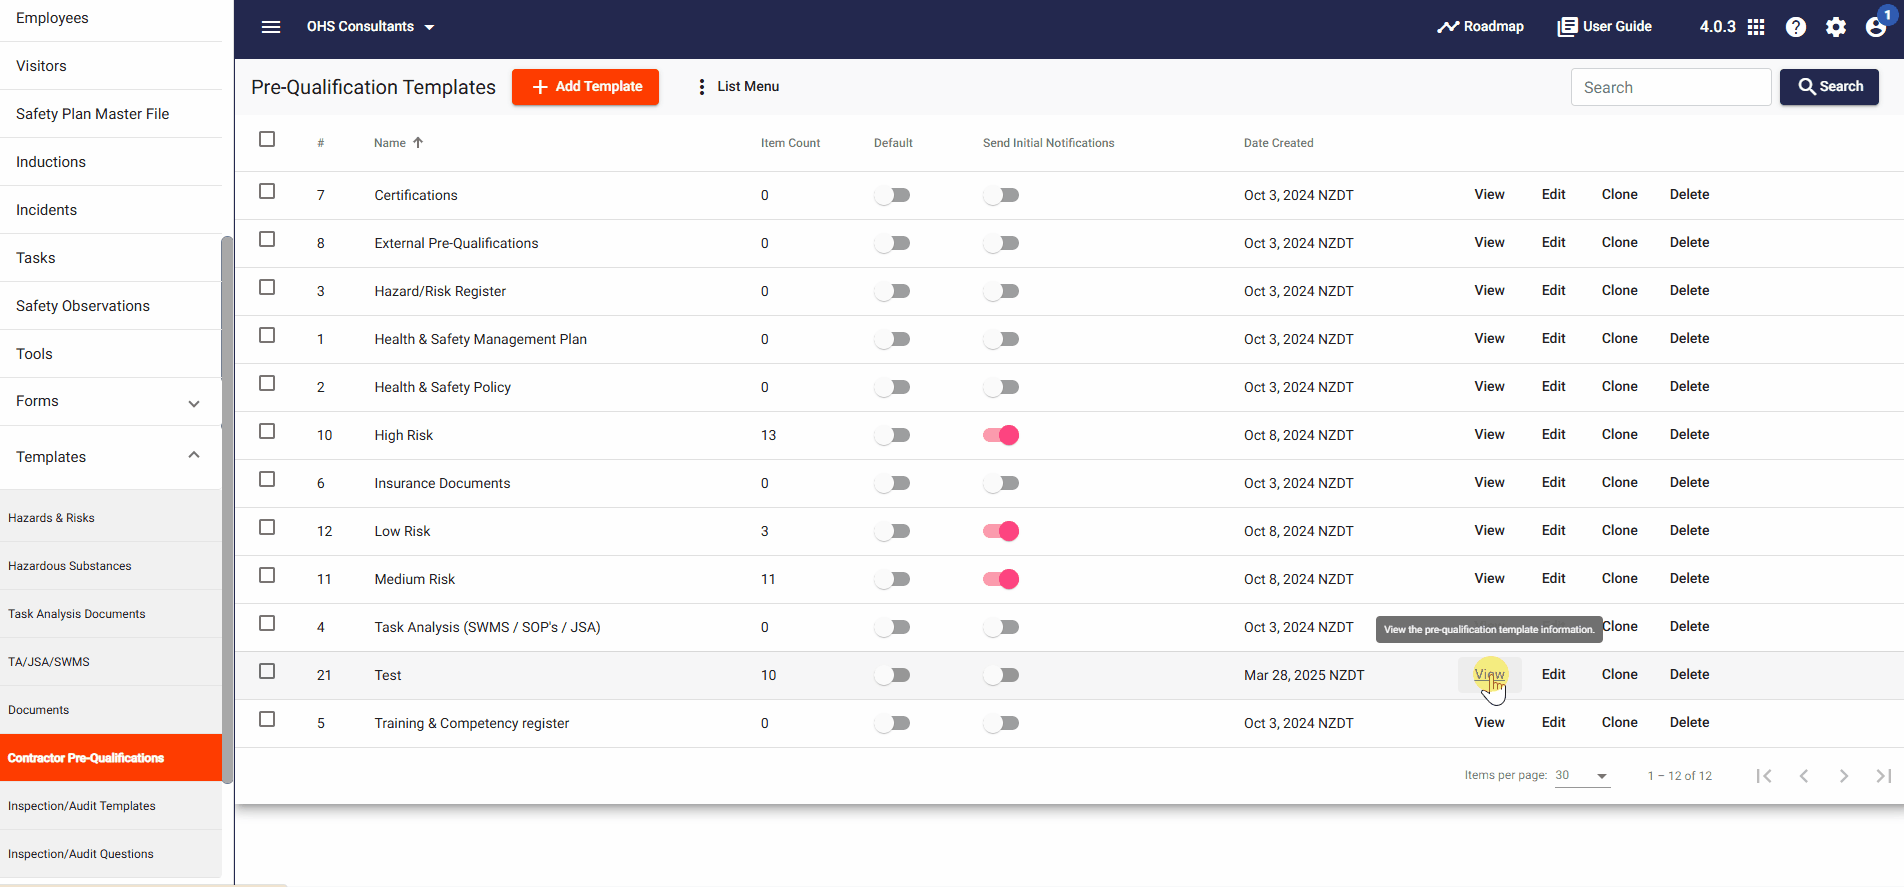Open Hazardous Substances templates
The image size is (1904, 887).
coord(70,566)
